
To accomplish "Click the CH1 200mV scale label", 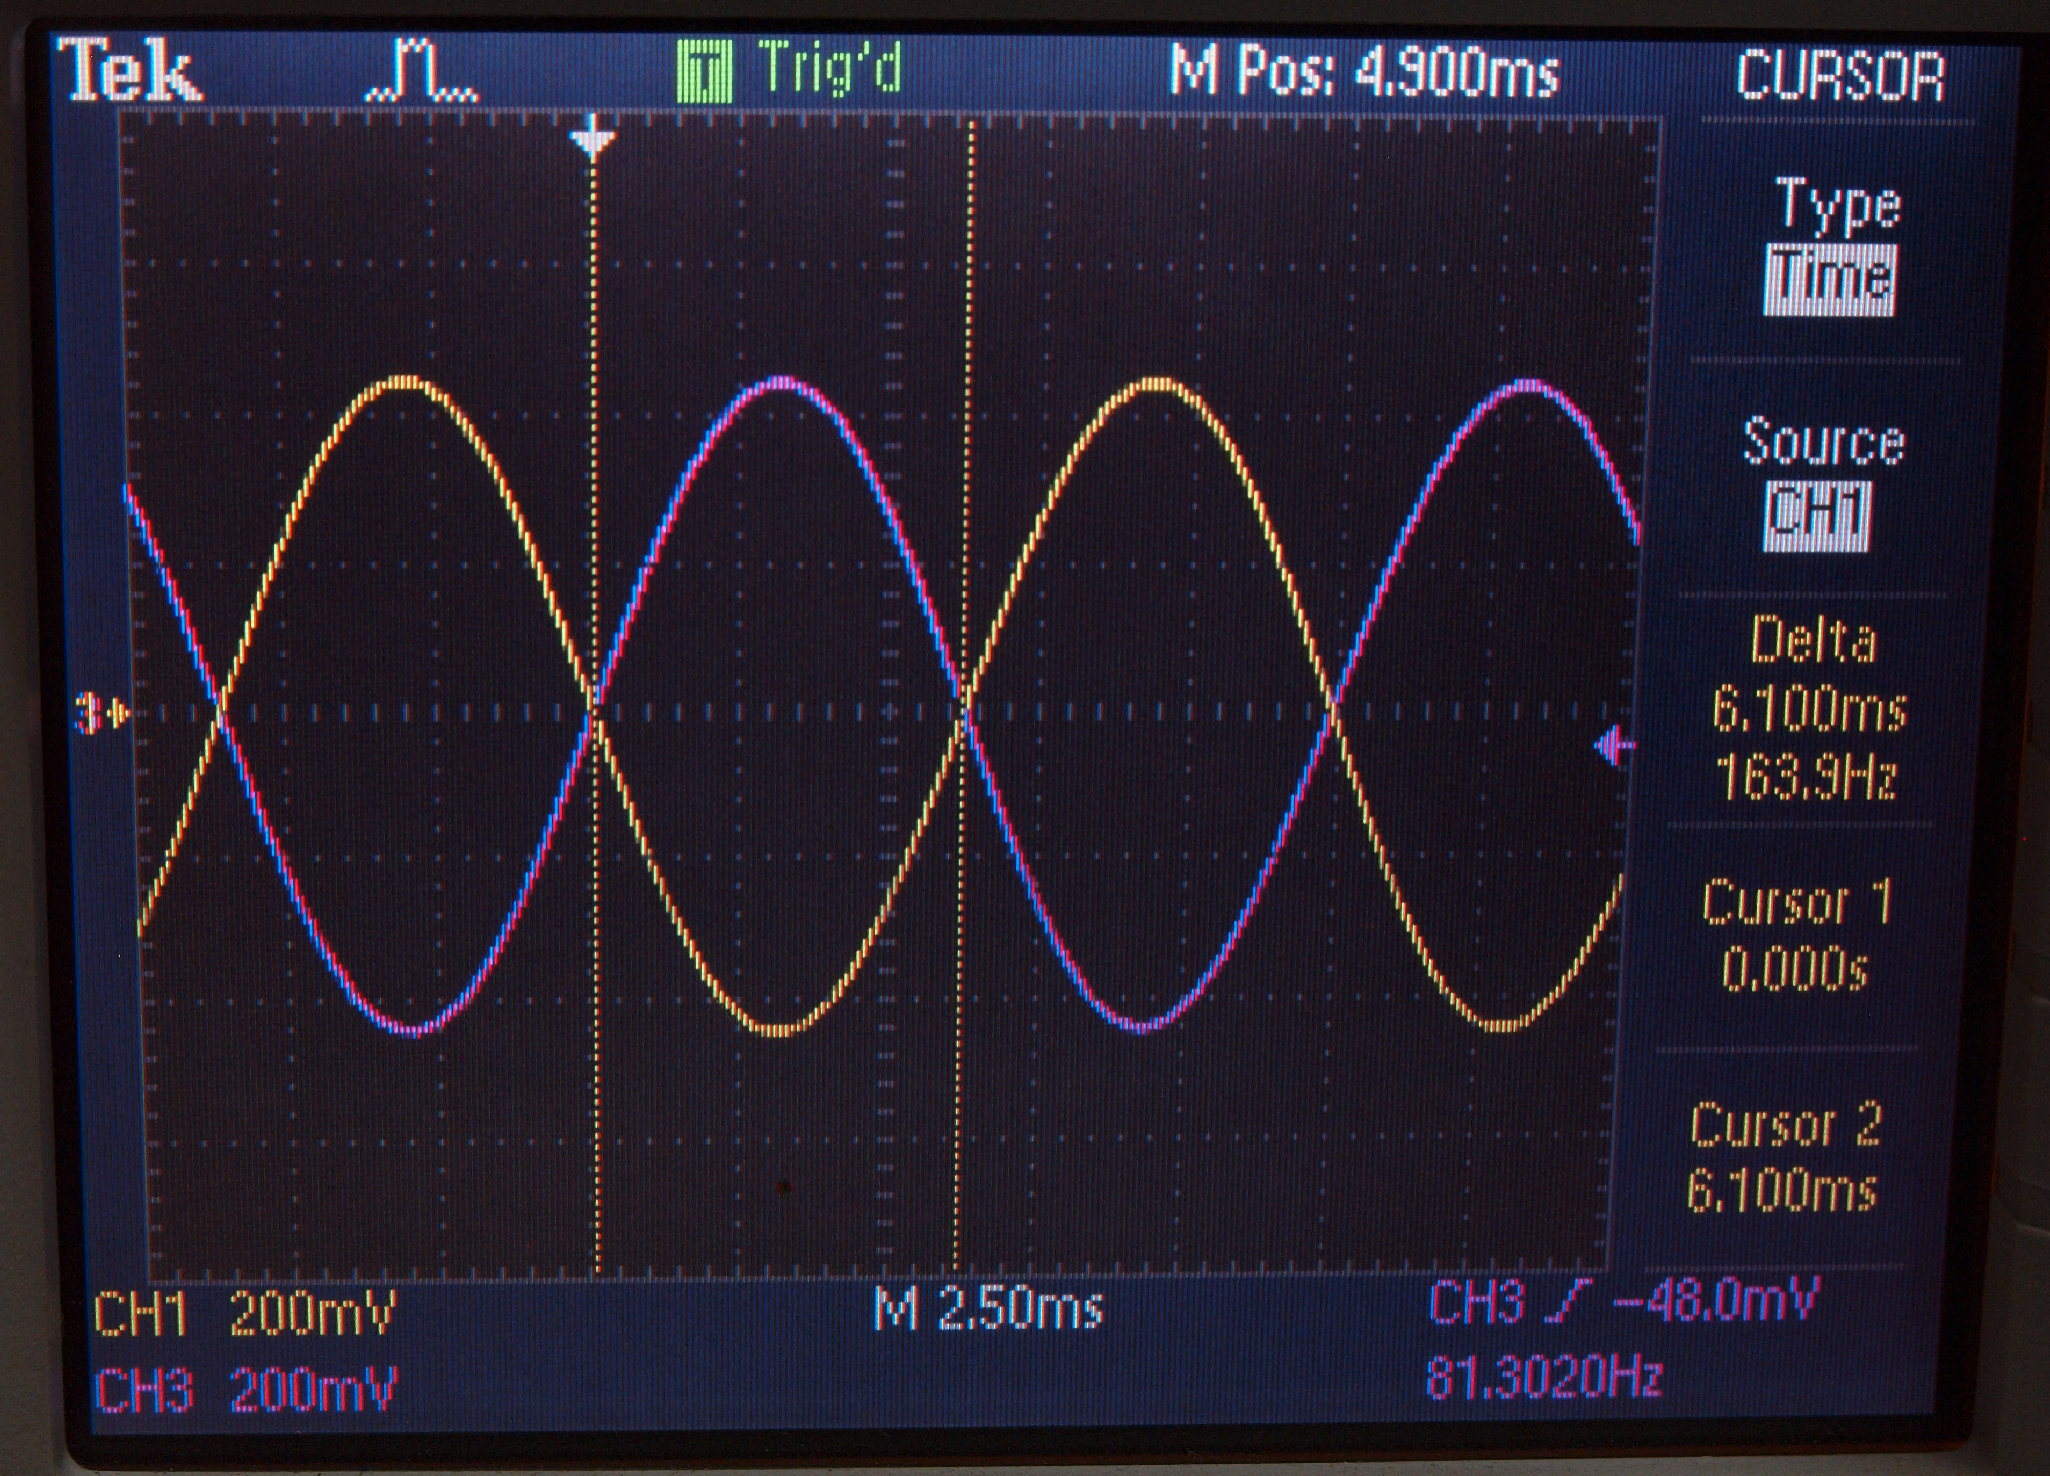I will point(245,1313).
